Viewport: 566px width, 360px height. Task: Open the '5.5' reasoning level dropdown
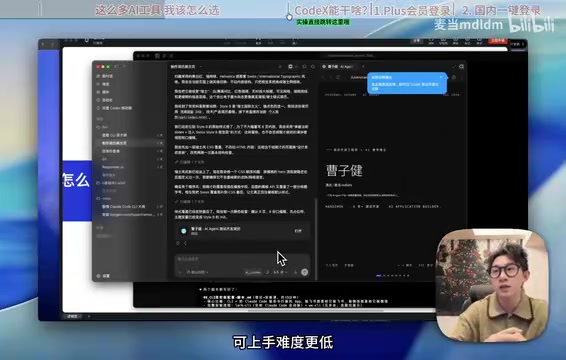(280, 272)
